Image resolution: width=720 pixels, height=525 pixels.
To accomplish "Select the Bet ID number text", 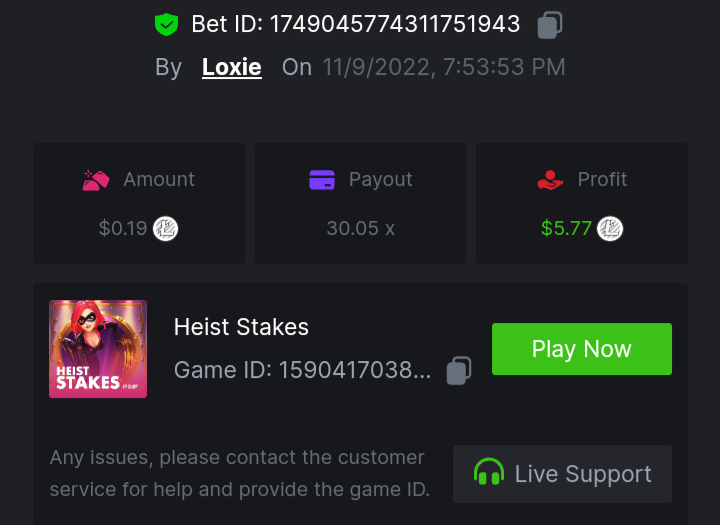I will click(x=395, y=24).
